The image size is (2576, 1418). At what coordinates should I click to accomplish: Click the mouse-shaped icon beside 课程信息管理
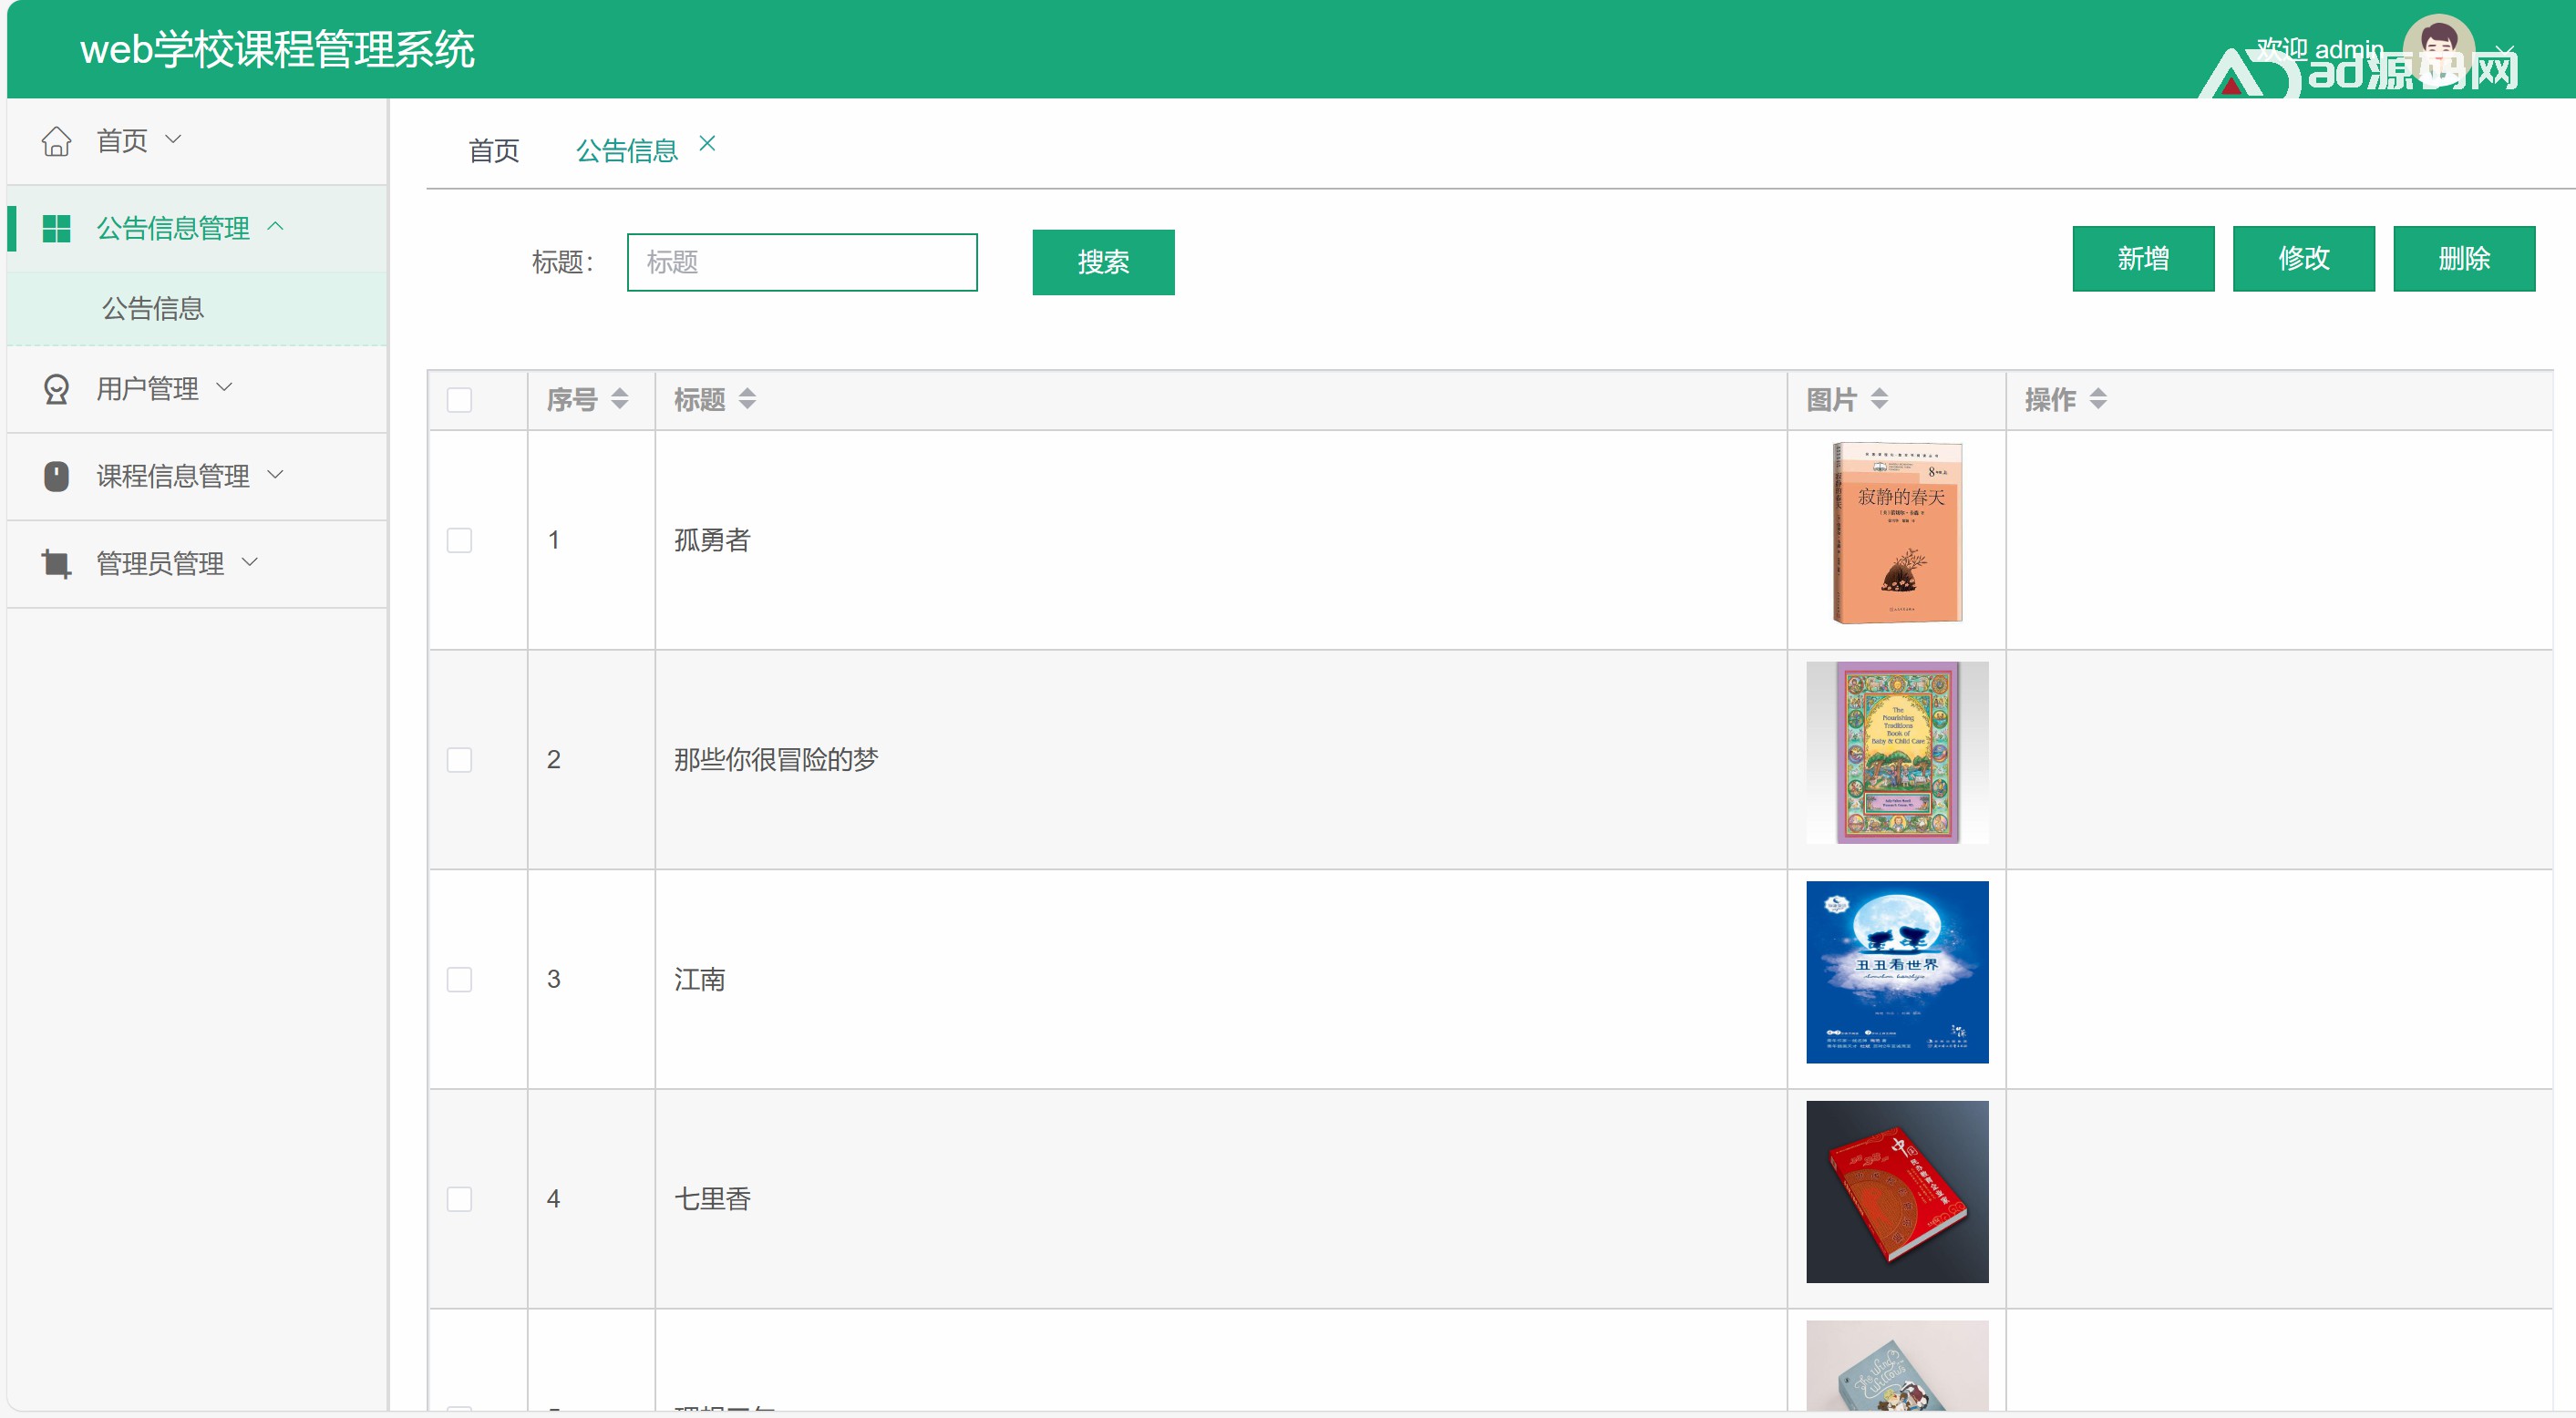pos(56,476)
